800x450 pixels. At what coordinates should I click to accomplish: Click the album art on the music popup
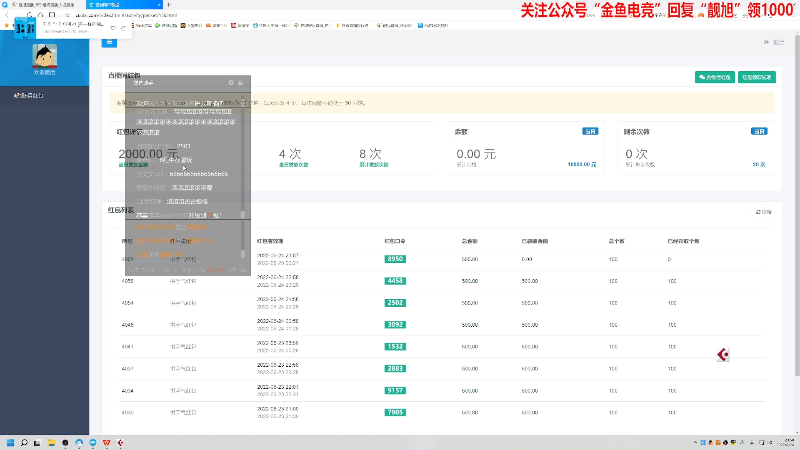pos(25,28)
